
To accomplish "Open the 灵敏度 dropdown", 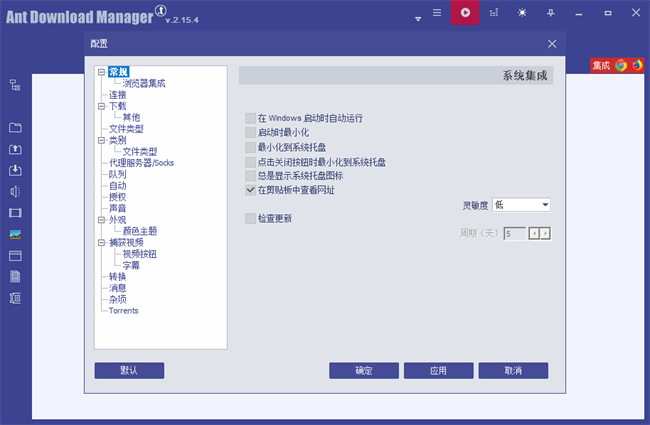I will coord(521,205).
